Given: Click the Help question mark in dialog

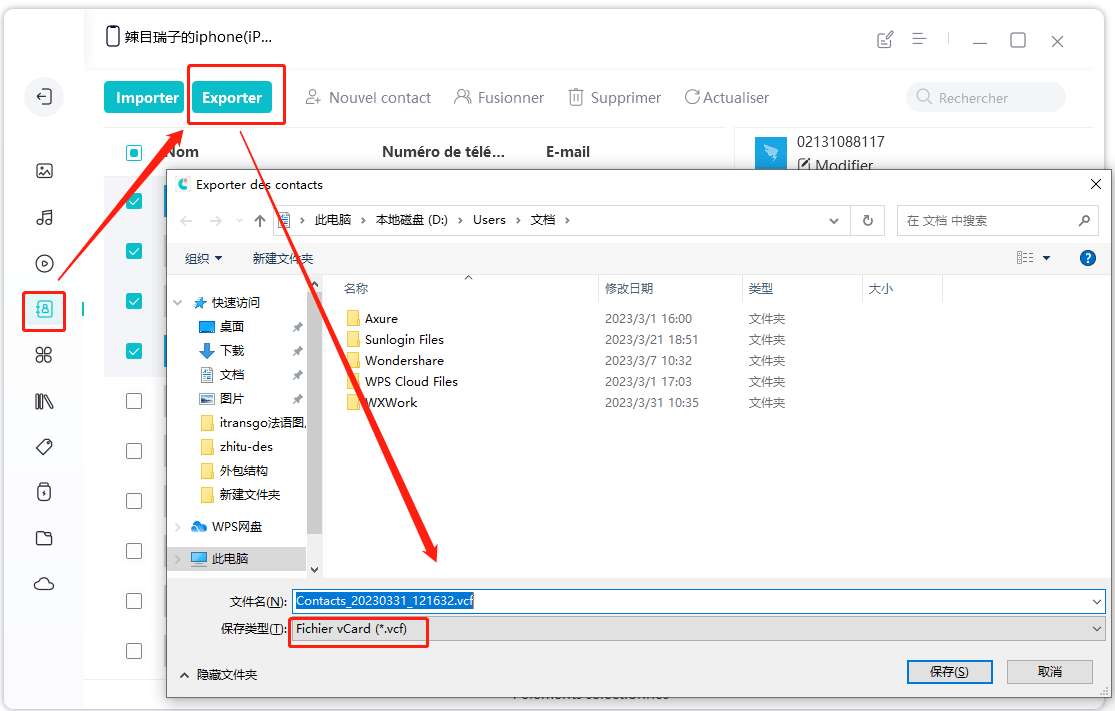Looking at the screenshot, I should click(1088, 257).
